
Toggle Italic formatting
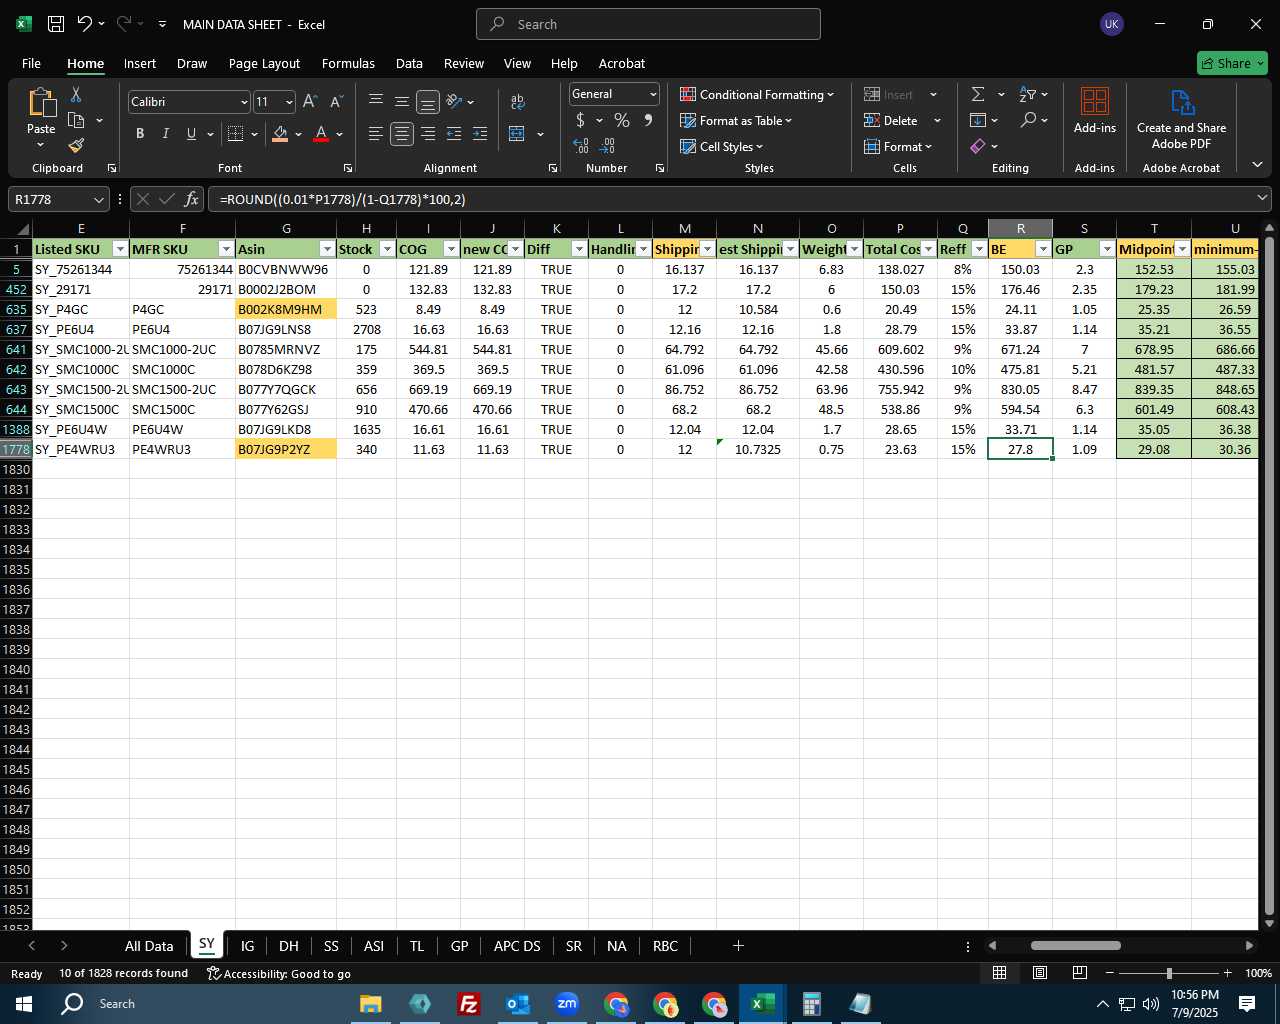(165, 133)
